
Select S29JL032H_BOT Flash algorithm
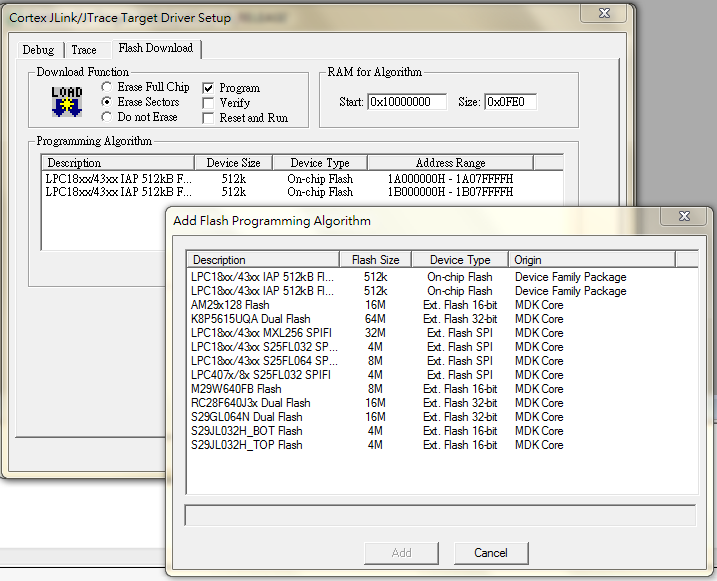(x=442, y=431)
